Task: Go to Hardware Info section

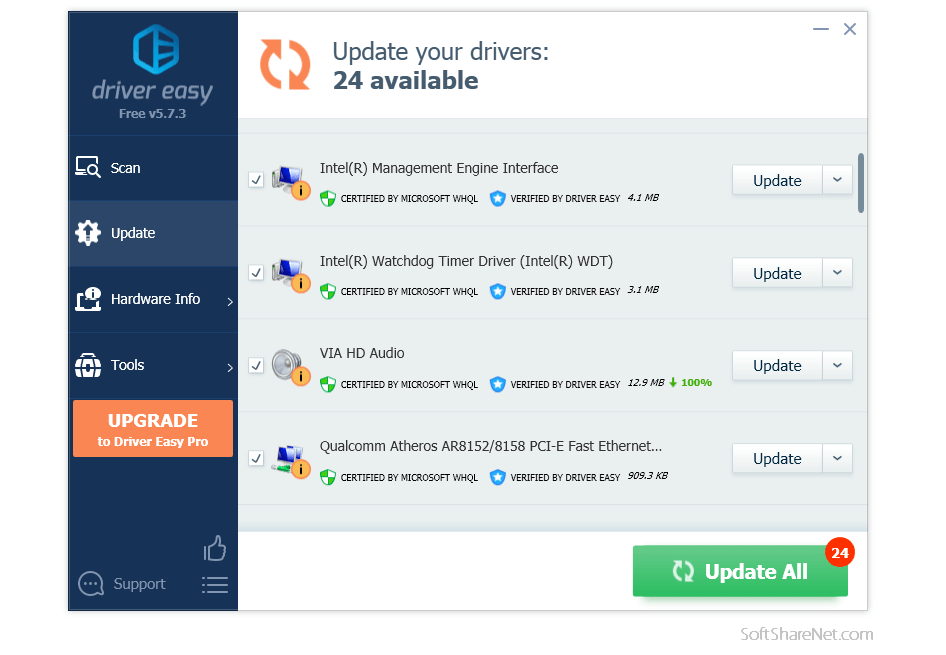Action: click(153, 299)
